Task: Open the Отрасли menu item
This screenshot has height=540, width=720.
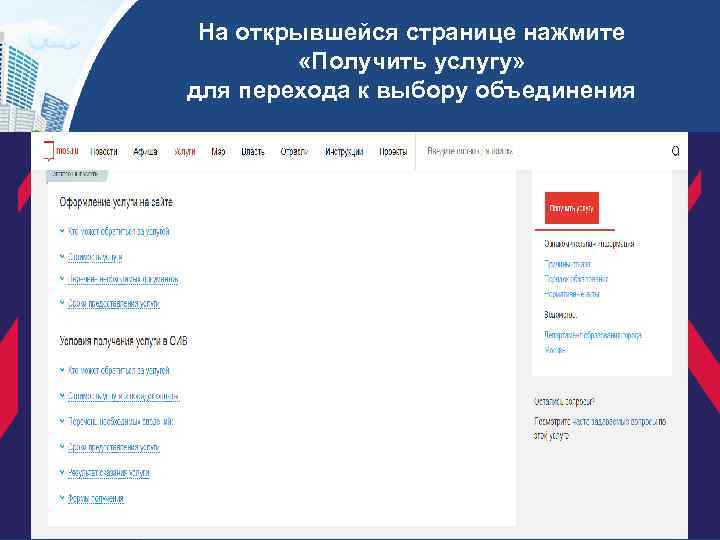Action: (x=294, y=151)
